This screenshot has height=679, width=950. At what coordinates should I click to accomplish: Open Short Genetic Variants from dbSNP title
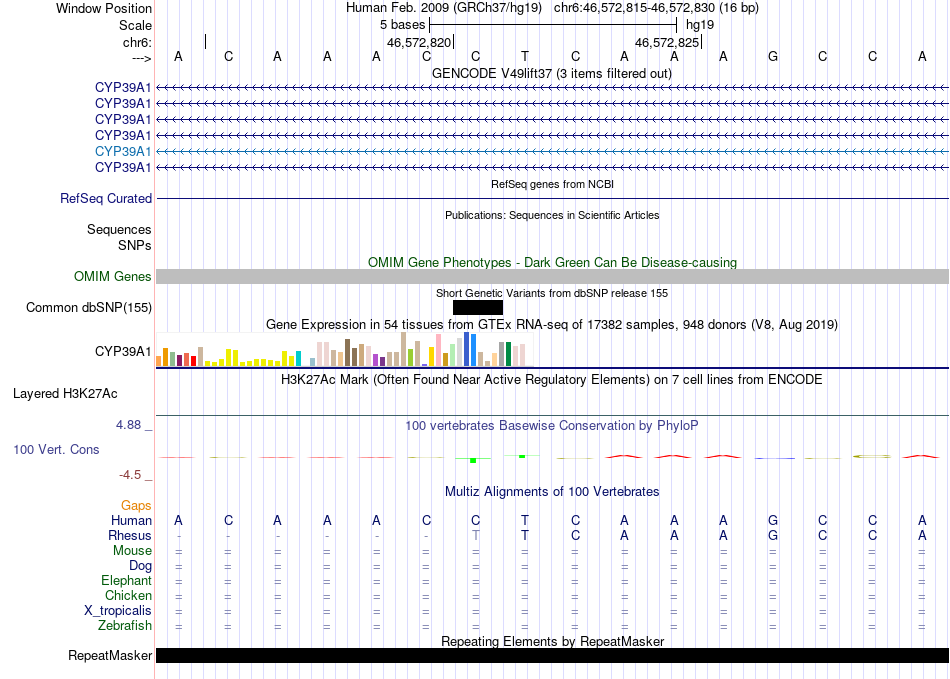point(551,293)
